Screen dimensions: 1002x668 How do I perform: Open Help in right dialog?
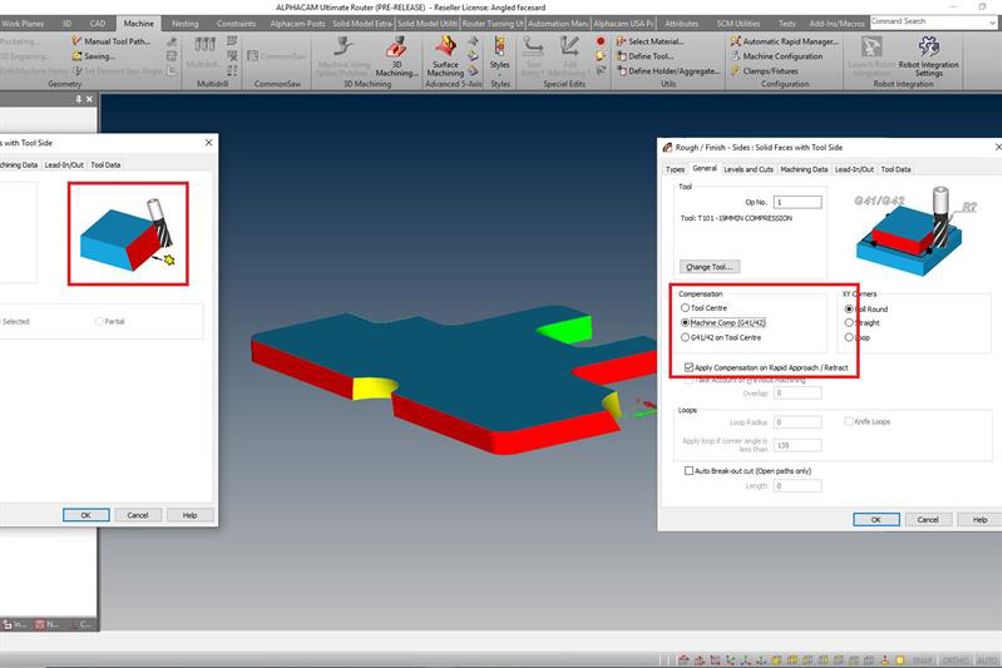pos(980,520)
